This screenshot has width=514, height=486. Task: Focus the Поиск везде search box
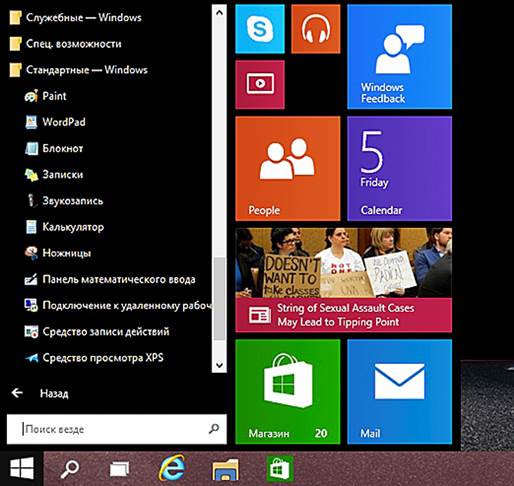point(117,429)
